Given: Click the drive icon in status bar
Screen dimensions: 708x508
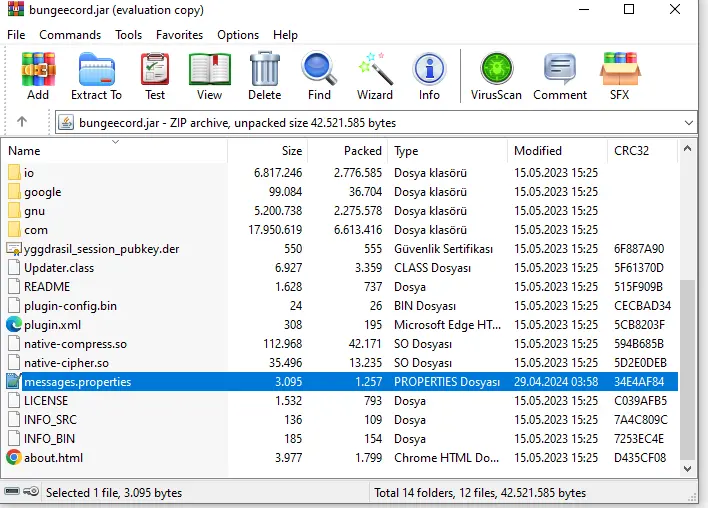Looking at the screenshot, I should pyautogui.click(x=12, y=491).
